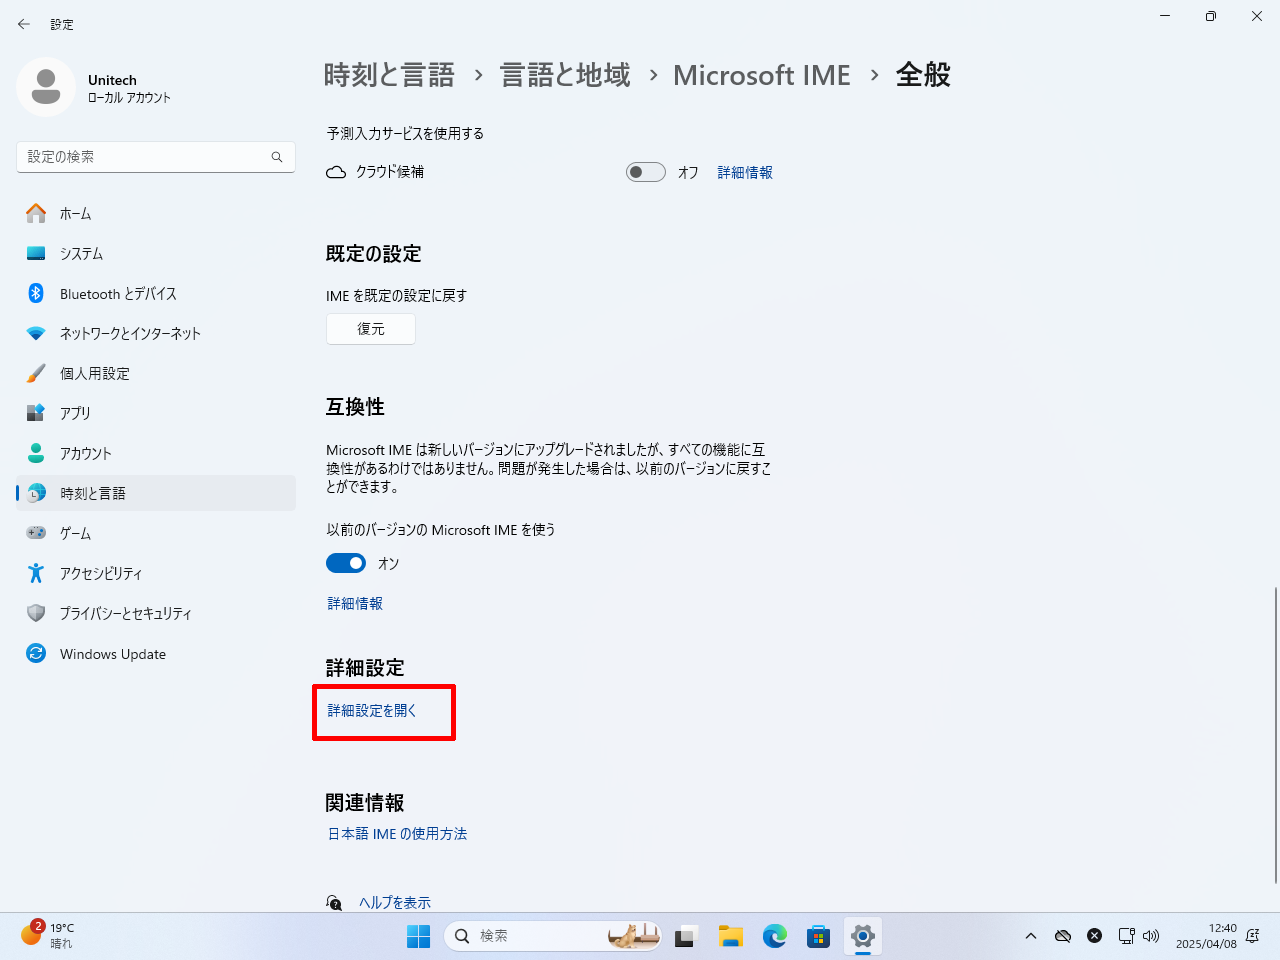The width and height of the screenshot is (1280, 960).
Task: Click the ゲーム controller icon
Action: pyautogui.click(x=36, y=533)
